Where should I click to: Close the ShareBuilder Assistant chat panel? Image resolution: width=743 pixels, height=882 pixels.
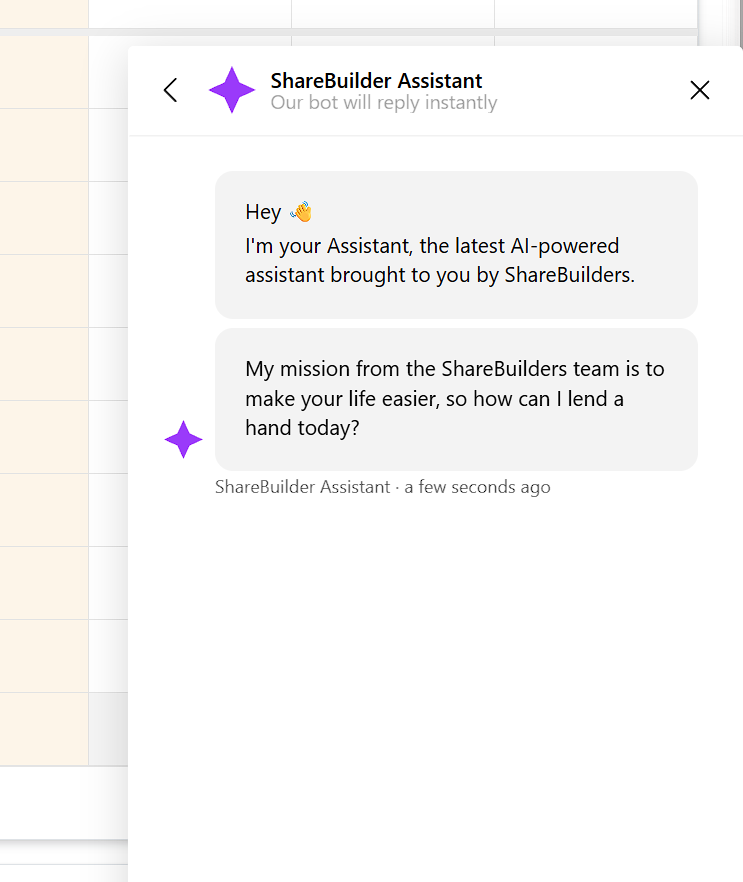click(x=700, y=90)
